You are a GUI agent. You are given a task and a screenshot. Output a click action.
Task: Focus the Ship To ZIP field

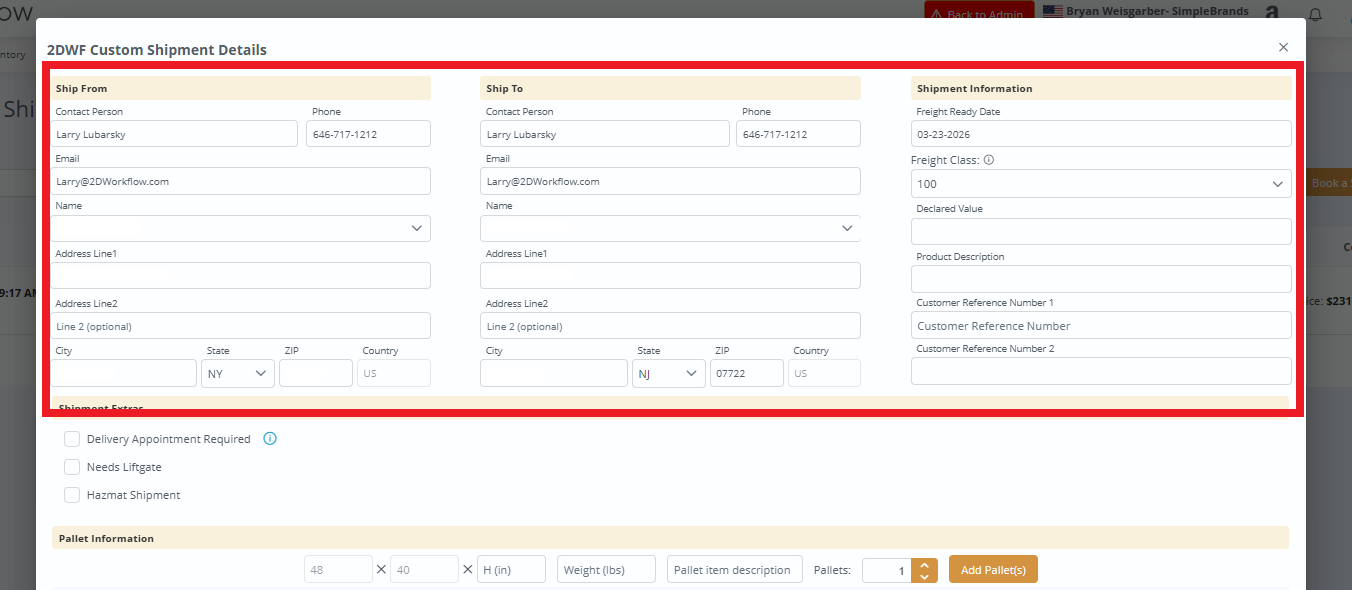[746, 373]
